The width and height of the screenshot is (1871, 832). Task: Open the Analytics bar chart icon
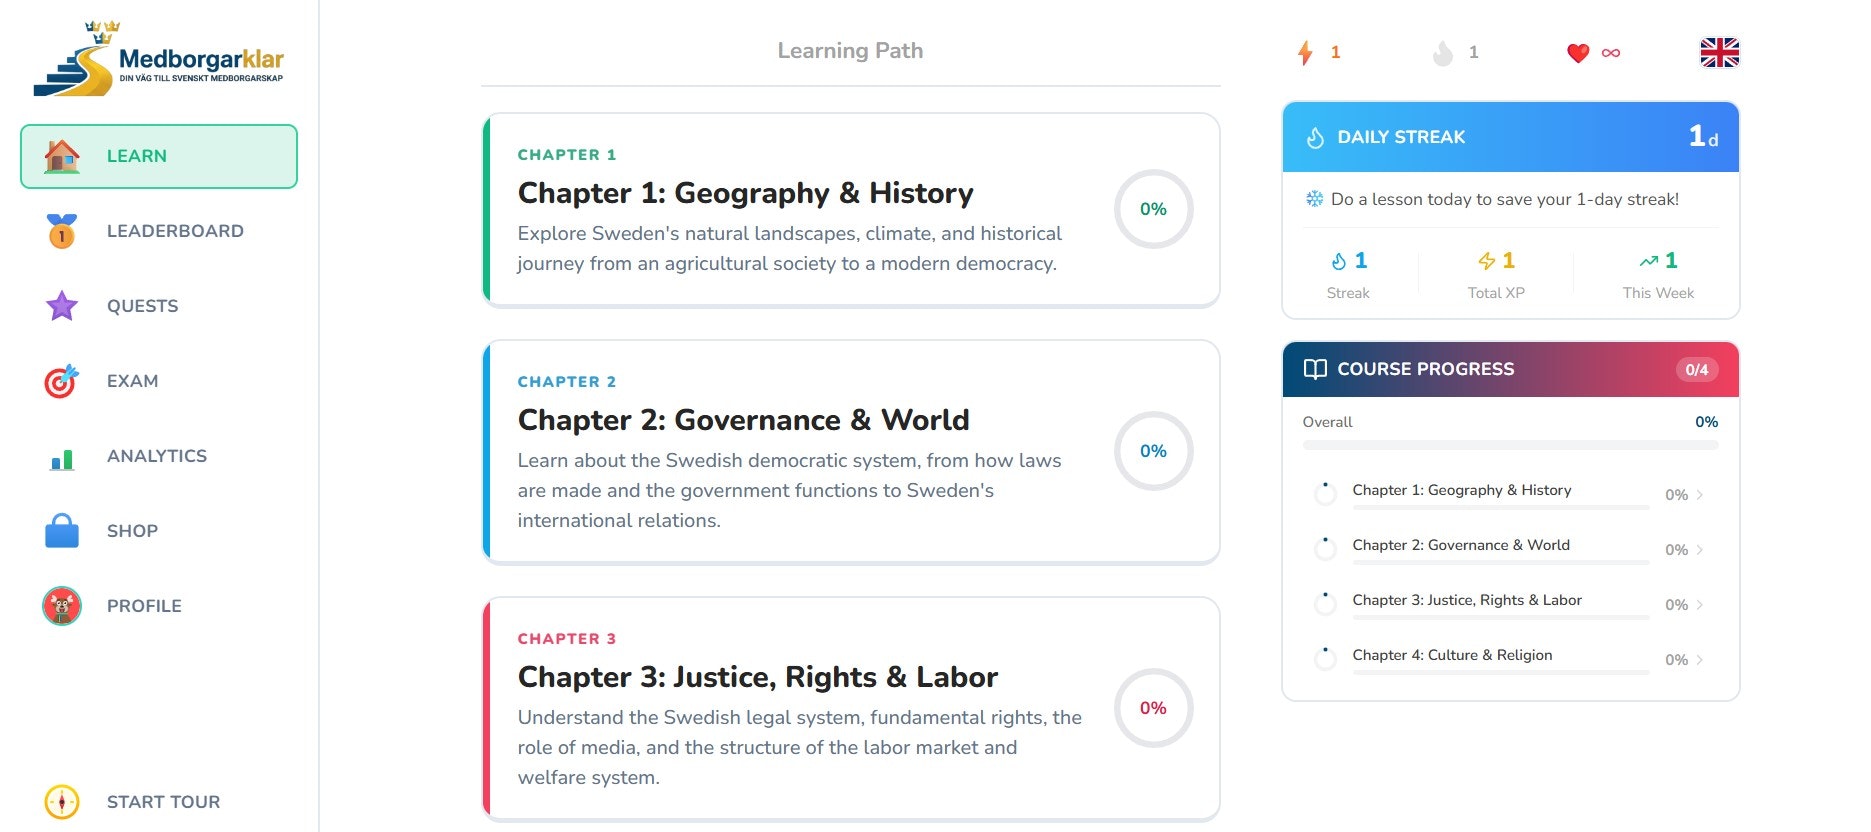click(62, 459)
